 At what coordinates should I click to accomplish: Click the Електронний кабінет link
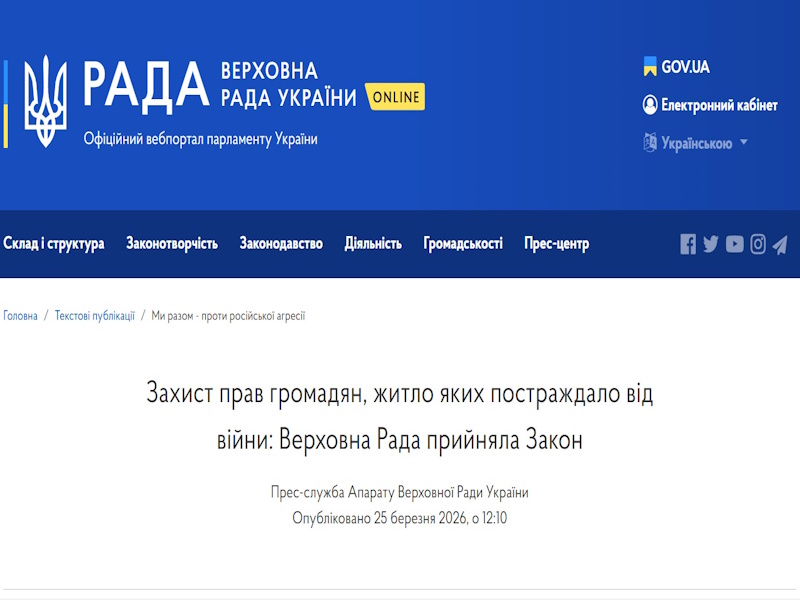pyautogui.click(x=719, y=105)
